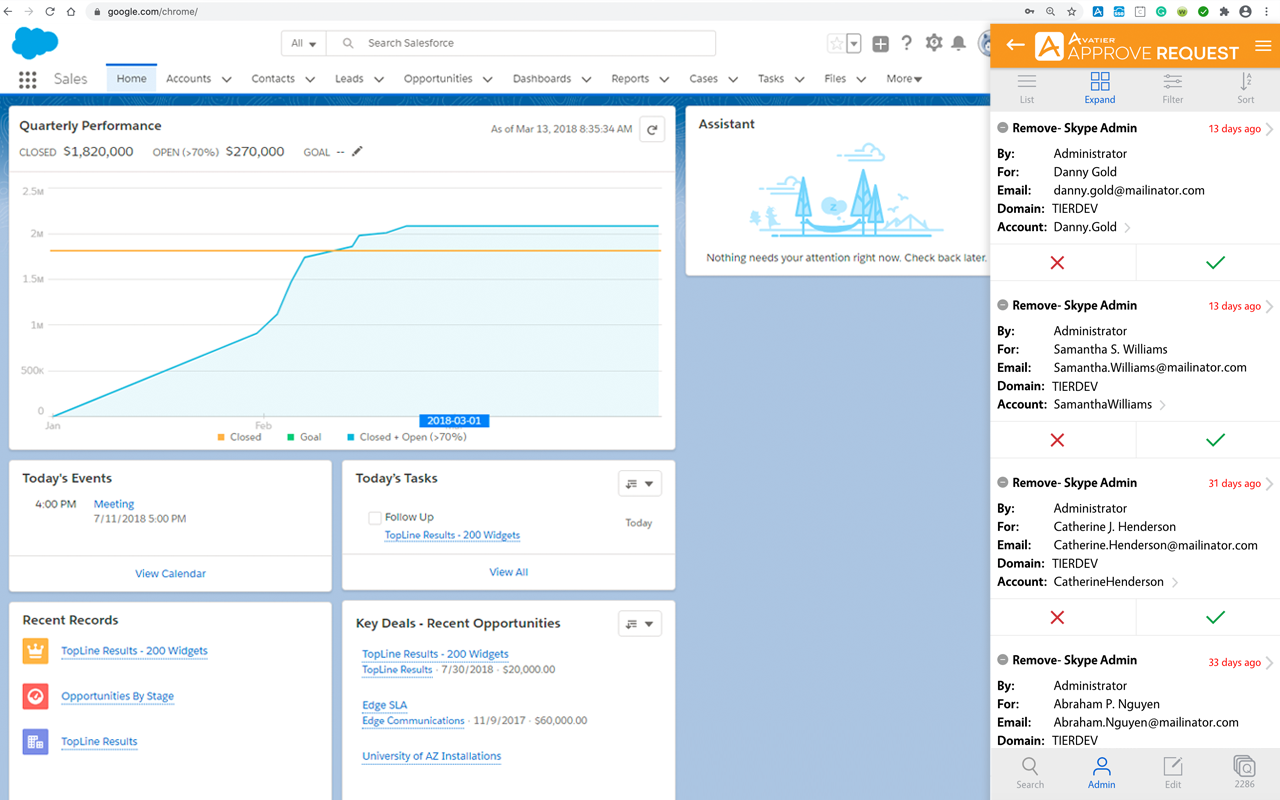The image size is (1280, 800).
Task: Open the Salesforce App Launcher grid
Action: 28,79
